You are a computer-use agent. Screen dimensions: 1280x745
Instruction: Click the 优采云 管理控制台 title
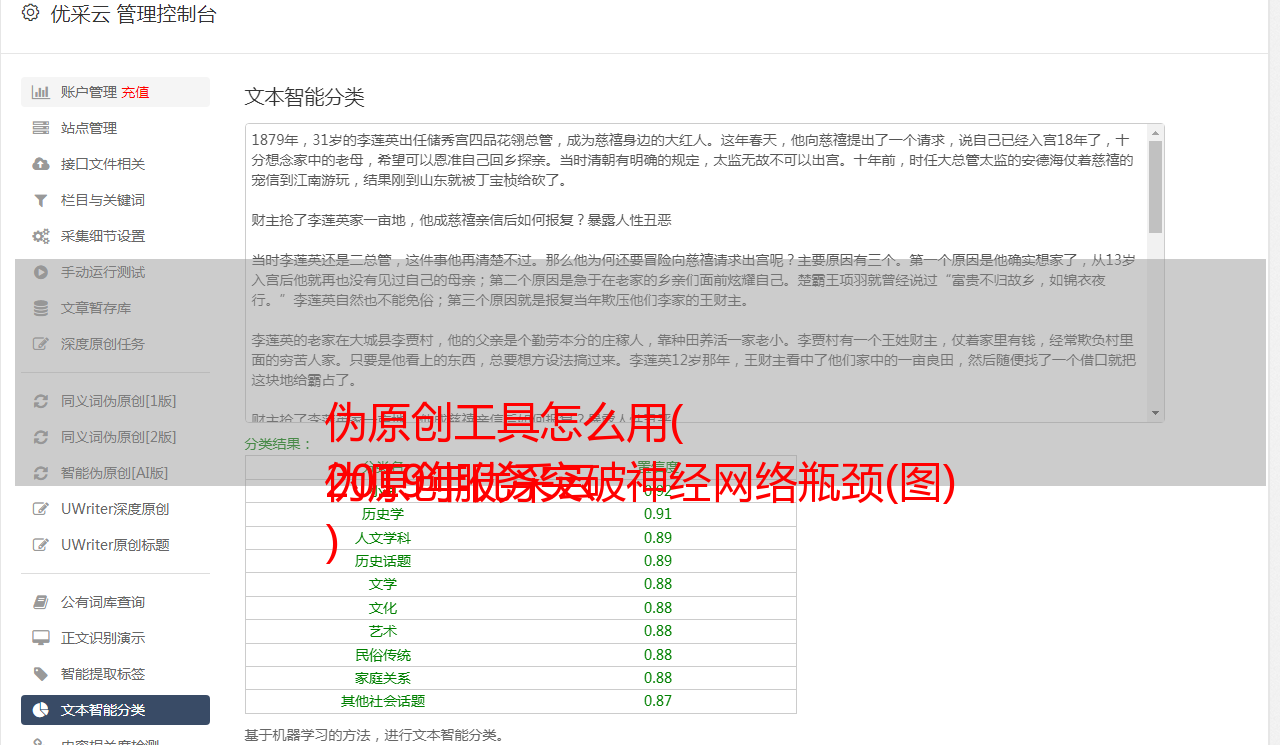click(132, 14)
